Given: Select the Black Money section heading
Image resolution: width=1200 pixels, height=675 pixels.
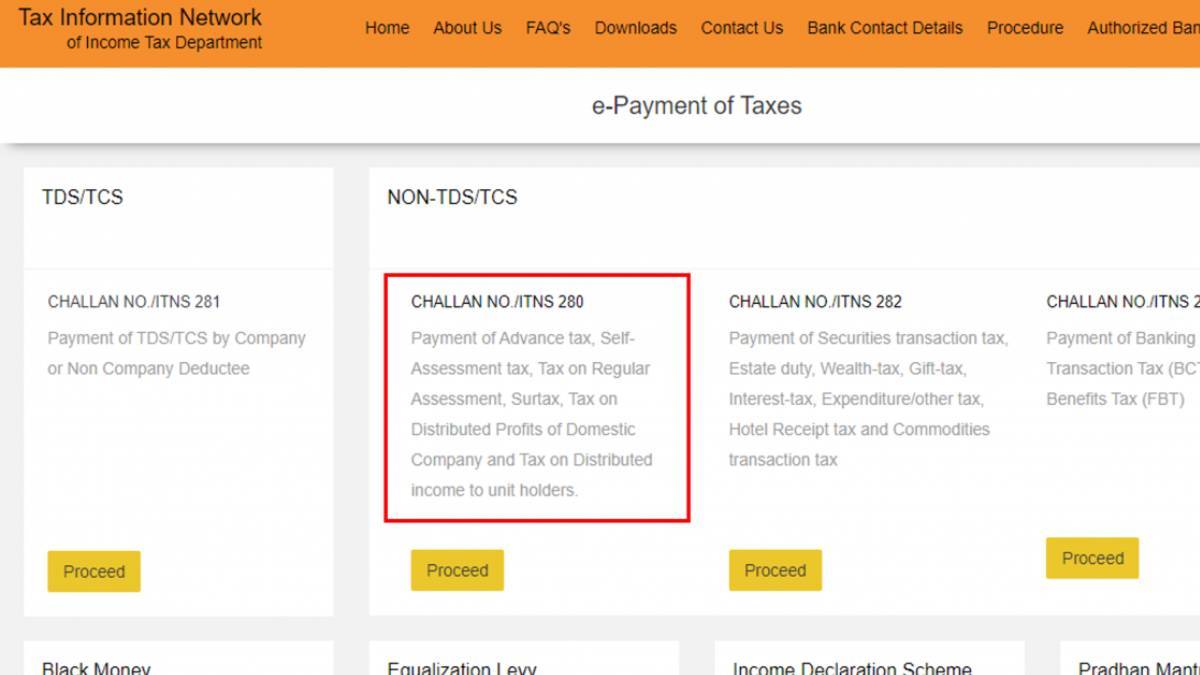Looking at the screenshot, I should pos(96,667).
